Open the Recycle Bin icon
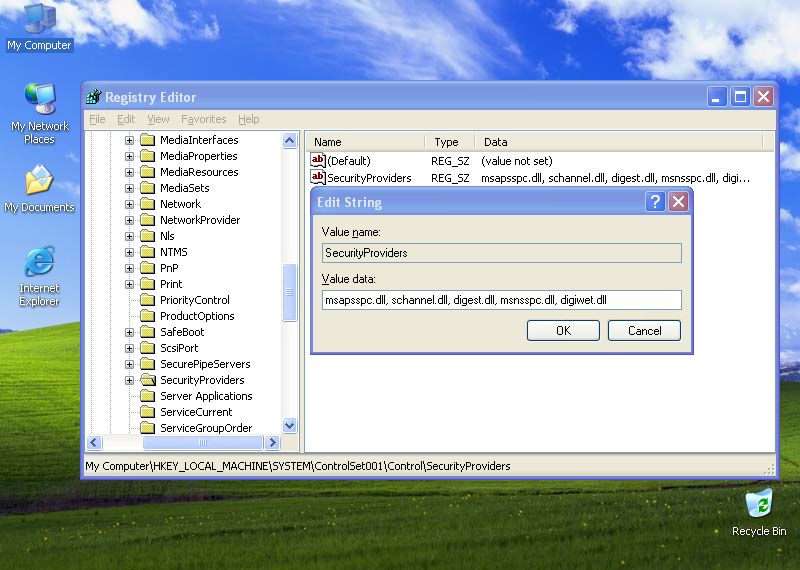Screen dimensions: 800x570 [x=759, y=512]
